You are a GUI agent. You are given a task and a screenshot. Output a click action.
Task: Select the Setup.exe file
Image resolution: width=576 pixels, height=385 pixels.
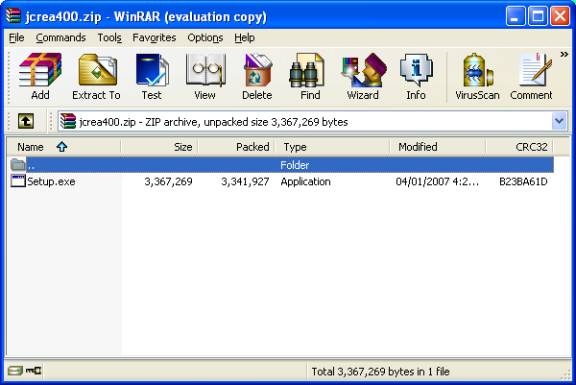click(51, 181)
